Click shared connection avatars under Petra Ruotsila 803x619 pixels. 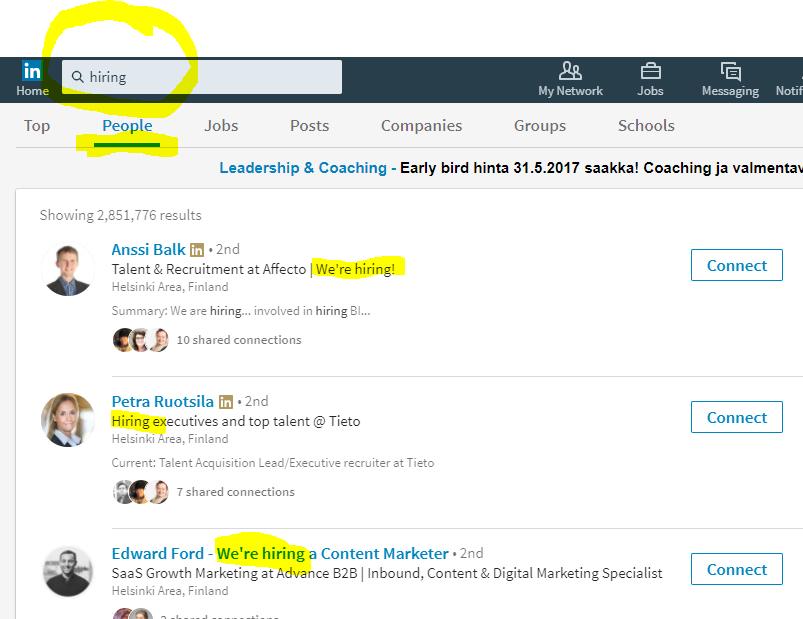pos(141,492)
